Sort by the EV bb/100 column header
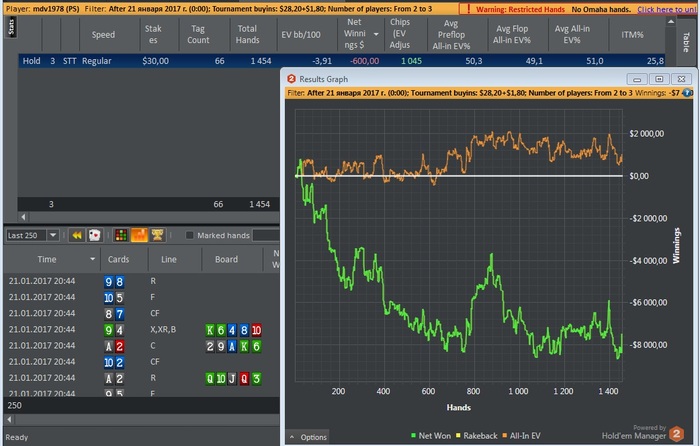Viewport: 700px width, 446px height. click(301, 34)
